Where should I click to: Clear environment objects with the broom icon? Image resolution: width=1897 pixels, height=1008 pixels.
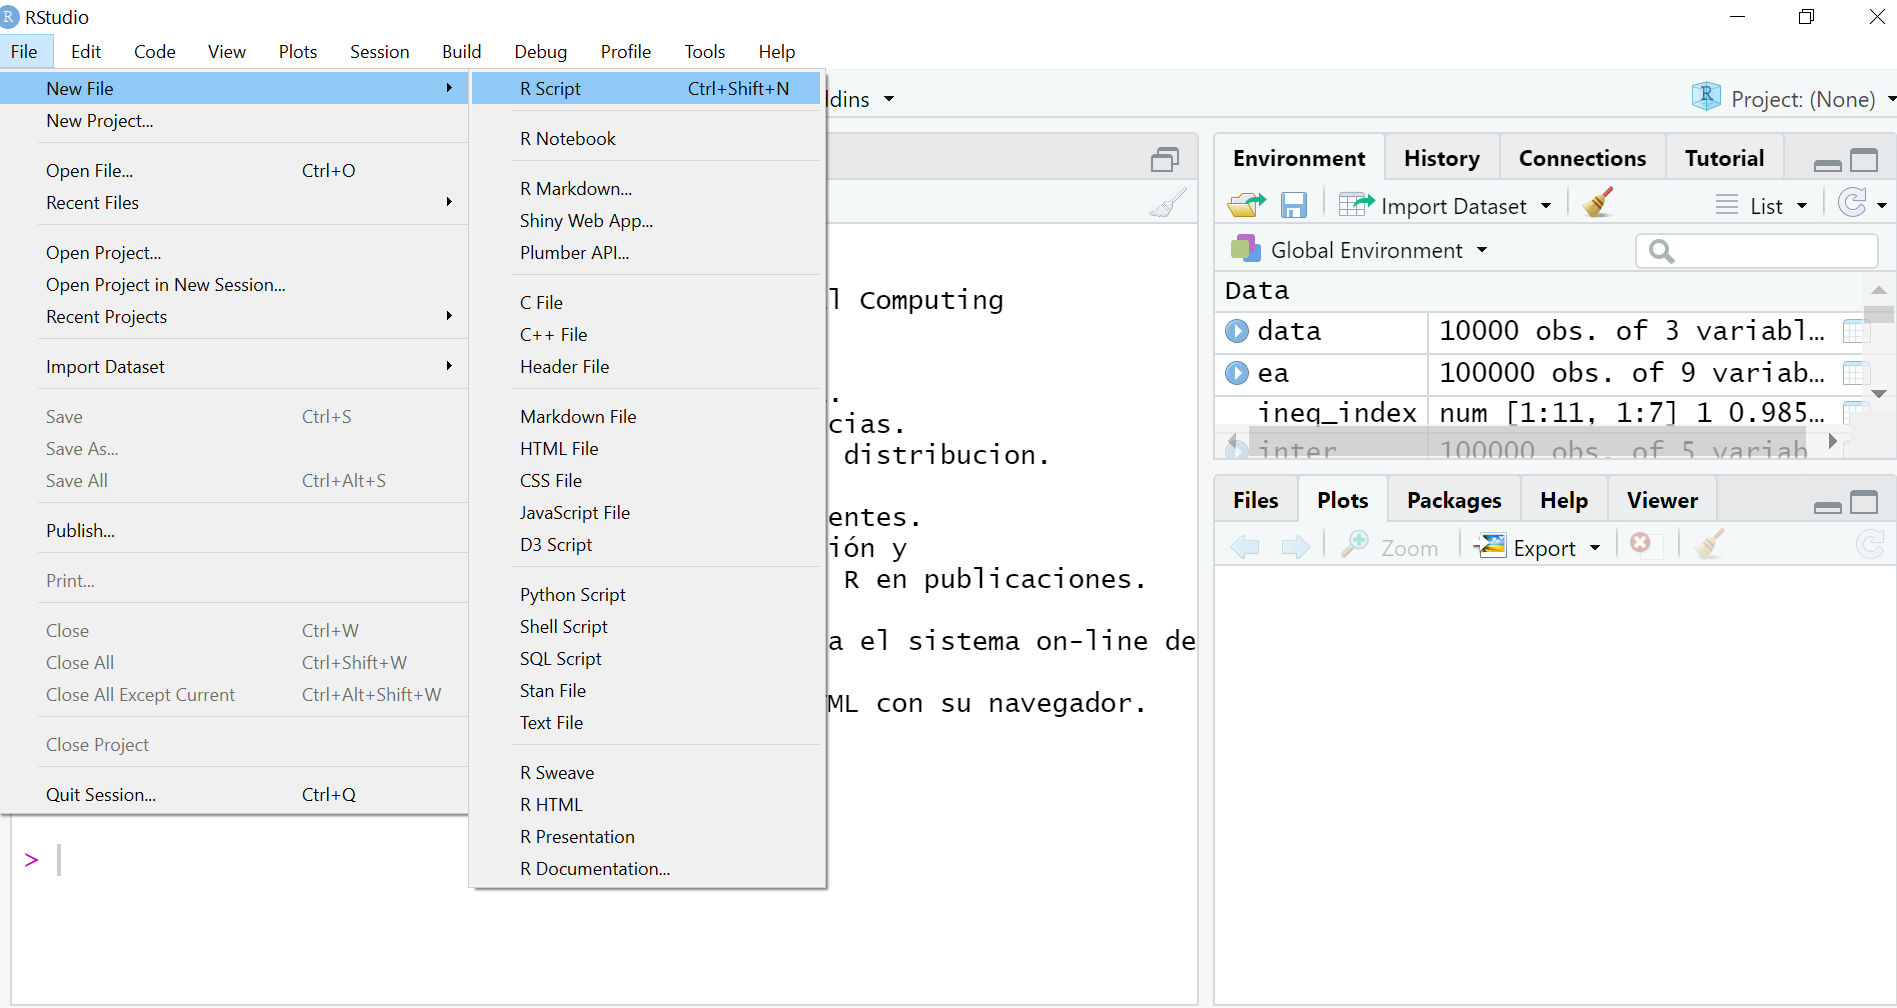1598,203
